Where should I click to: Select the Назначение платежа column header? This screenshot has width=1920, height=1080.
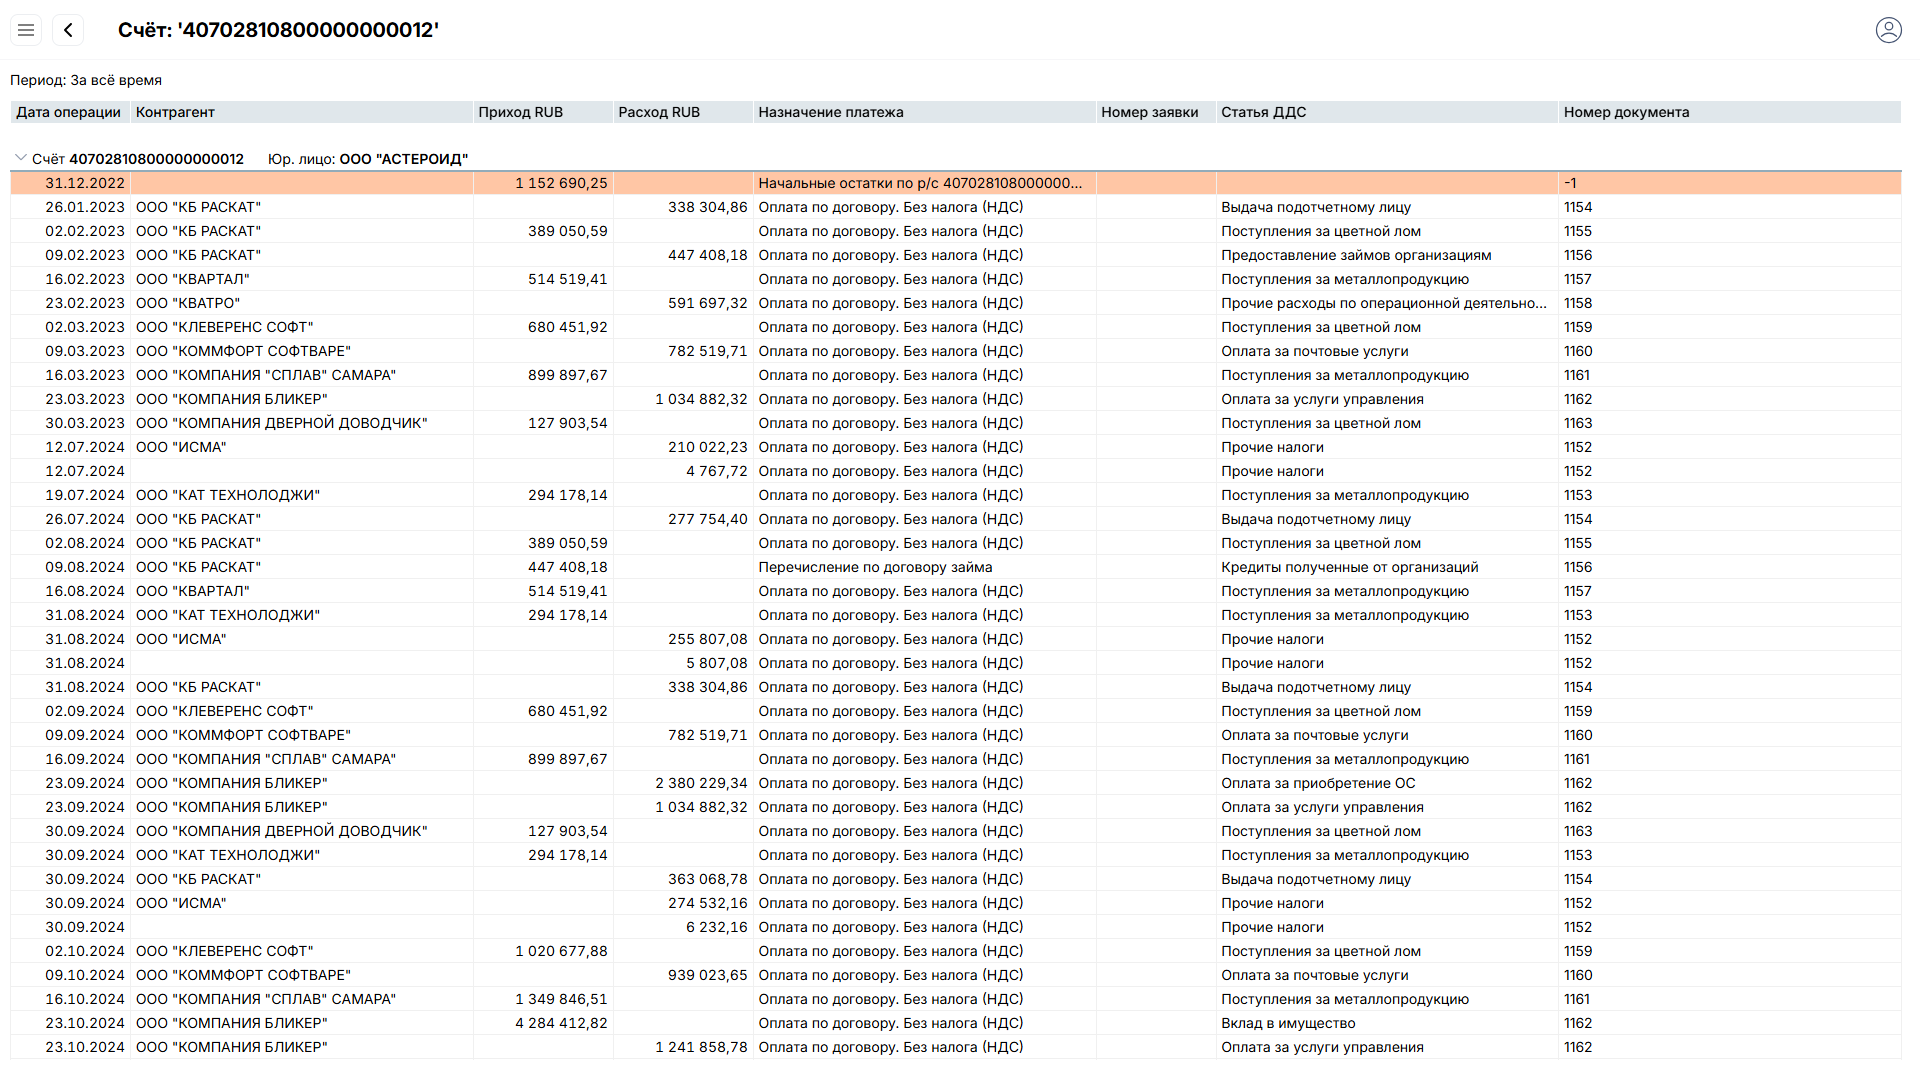click(x=830, y=112)
